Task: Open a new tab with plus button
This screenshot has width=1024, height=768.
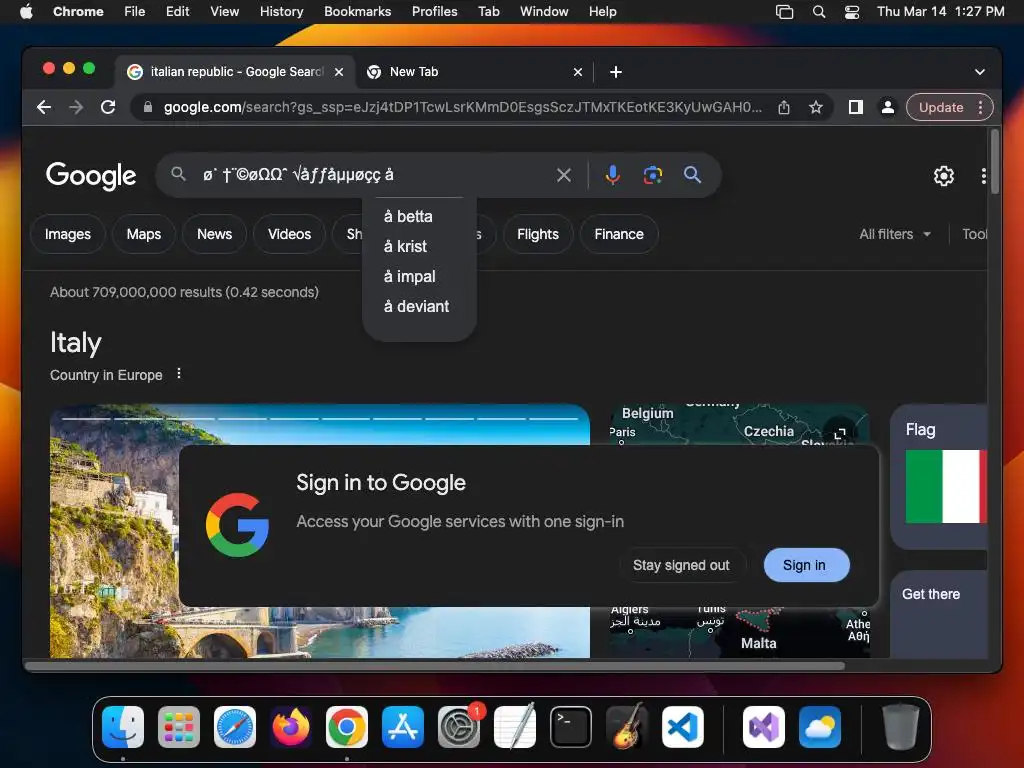Action: click(615, 72)
